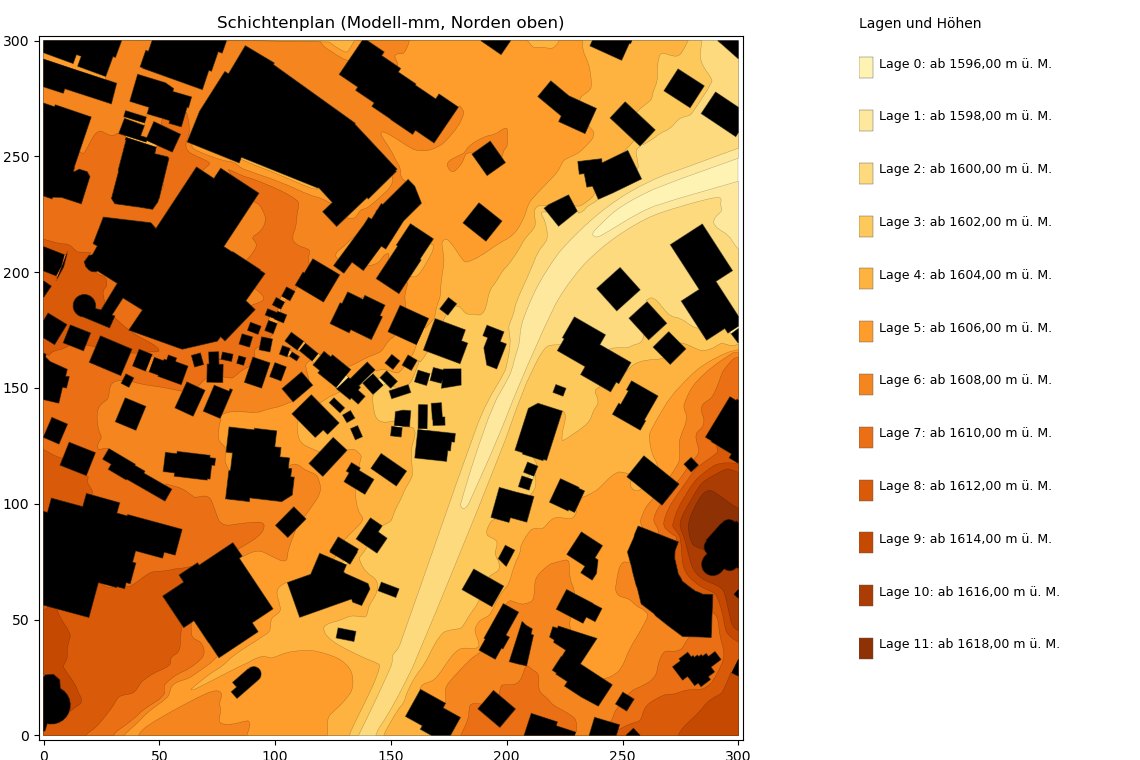Click the Lagen und Höhen legend heading
This screenshot has width=1140, height=760.
[920, 23]
